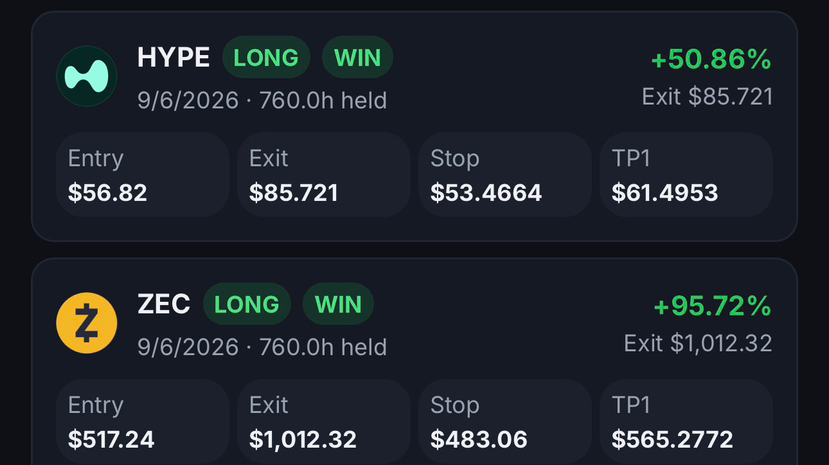This screenshot has height=465, width=829.
Task: Click the ZEC Zcash coin icon
Action: (87, 323)
